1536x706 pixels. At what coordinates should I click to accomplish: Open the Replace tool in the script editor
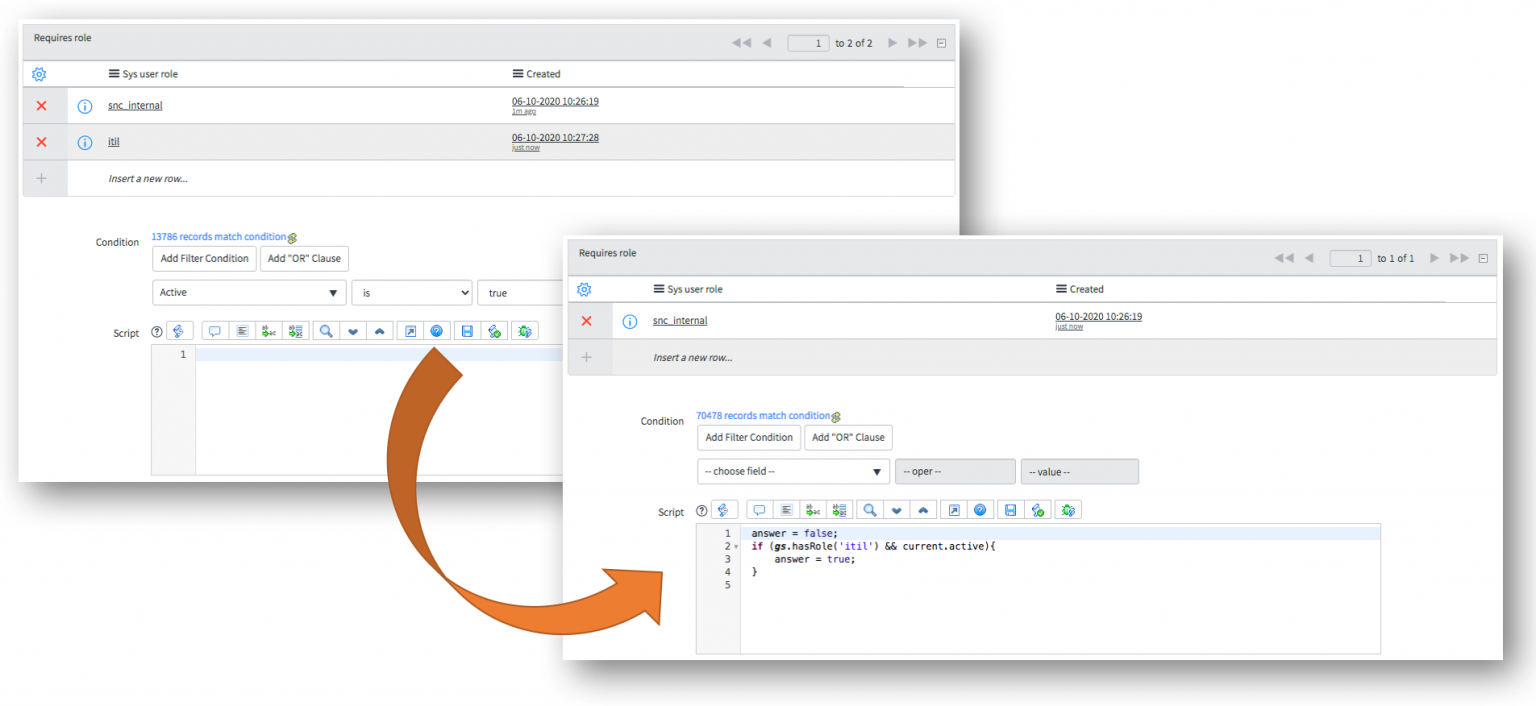pos(812,509)
